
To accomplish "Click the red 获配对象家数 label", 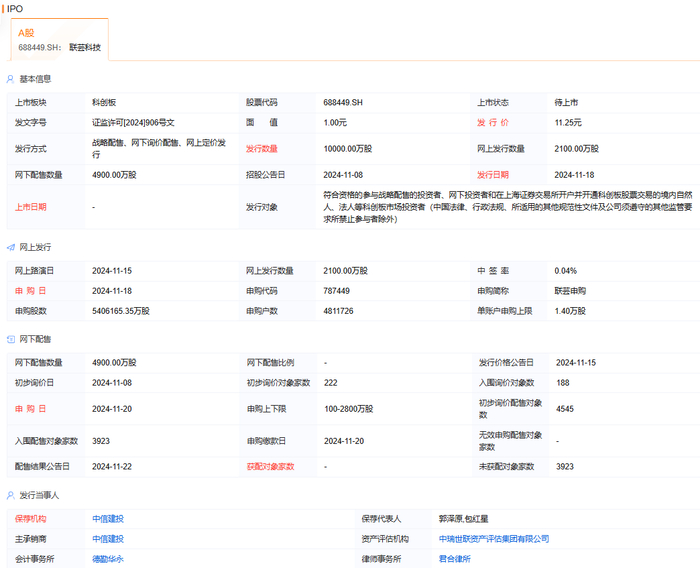I will point(271,467).
